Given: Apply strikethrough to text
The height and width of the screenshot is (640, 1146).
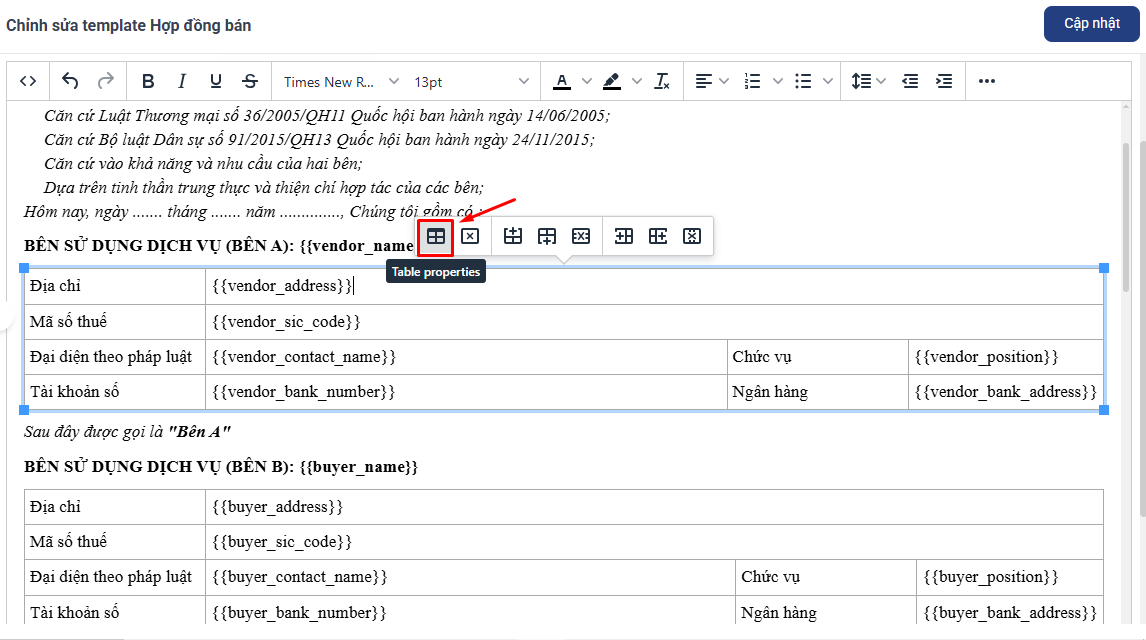Looking at the screenshot, I should (x=250, y=81).
